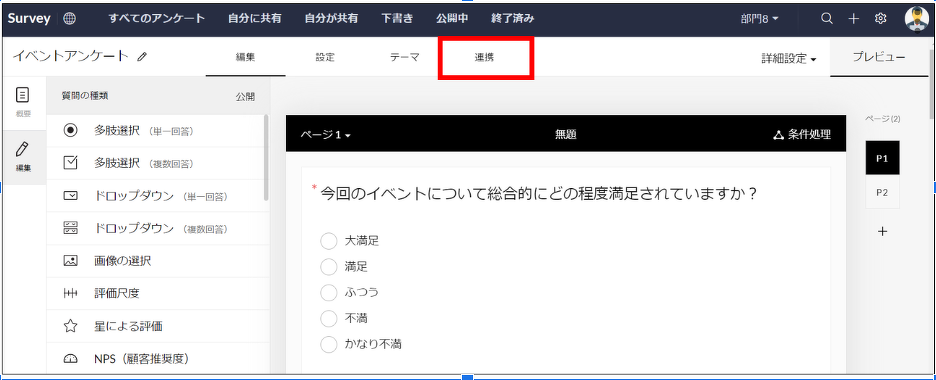Click the user profile avatar
936x380 pixels.
click(x=916, y=18)
